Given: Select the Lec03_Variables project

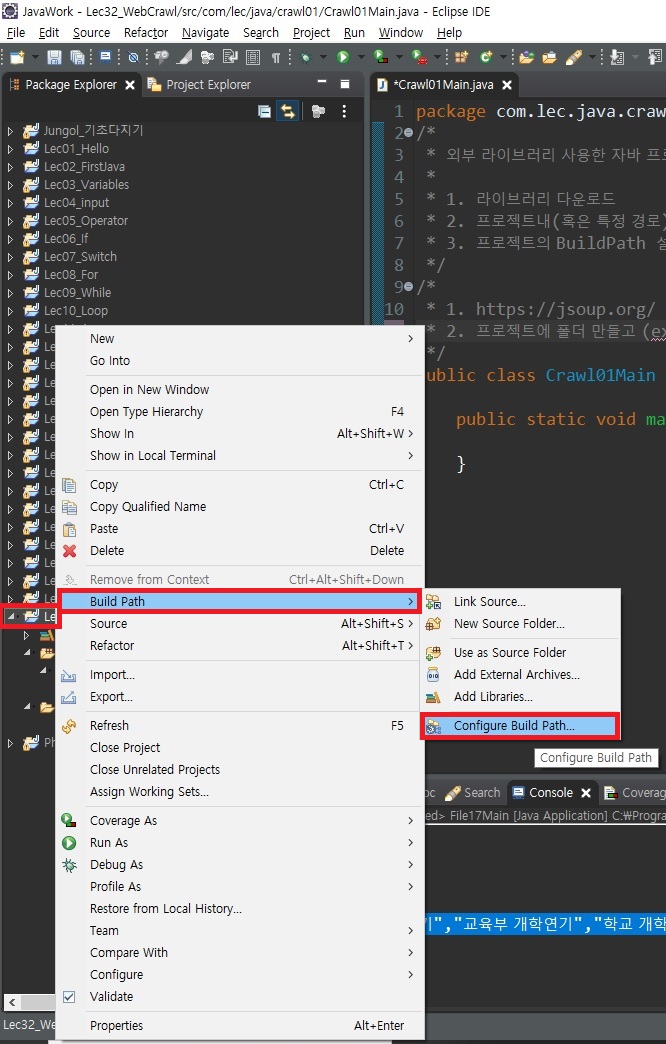Looking at the screenshot, I should coord(86,184).
